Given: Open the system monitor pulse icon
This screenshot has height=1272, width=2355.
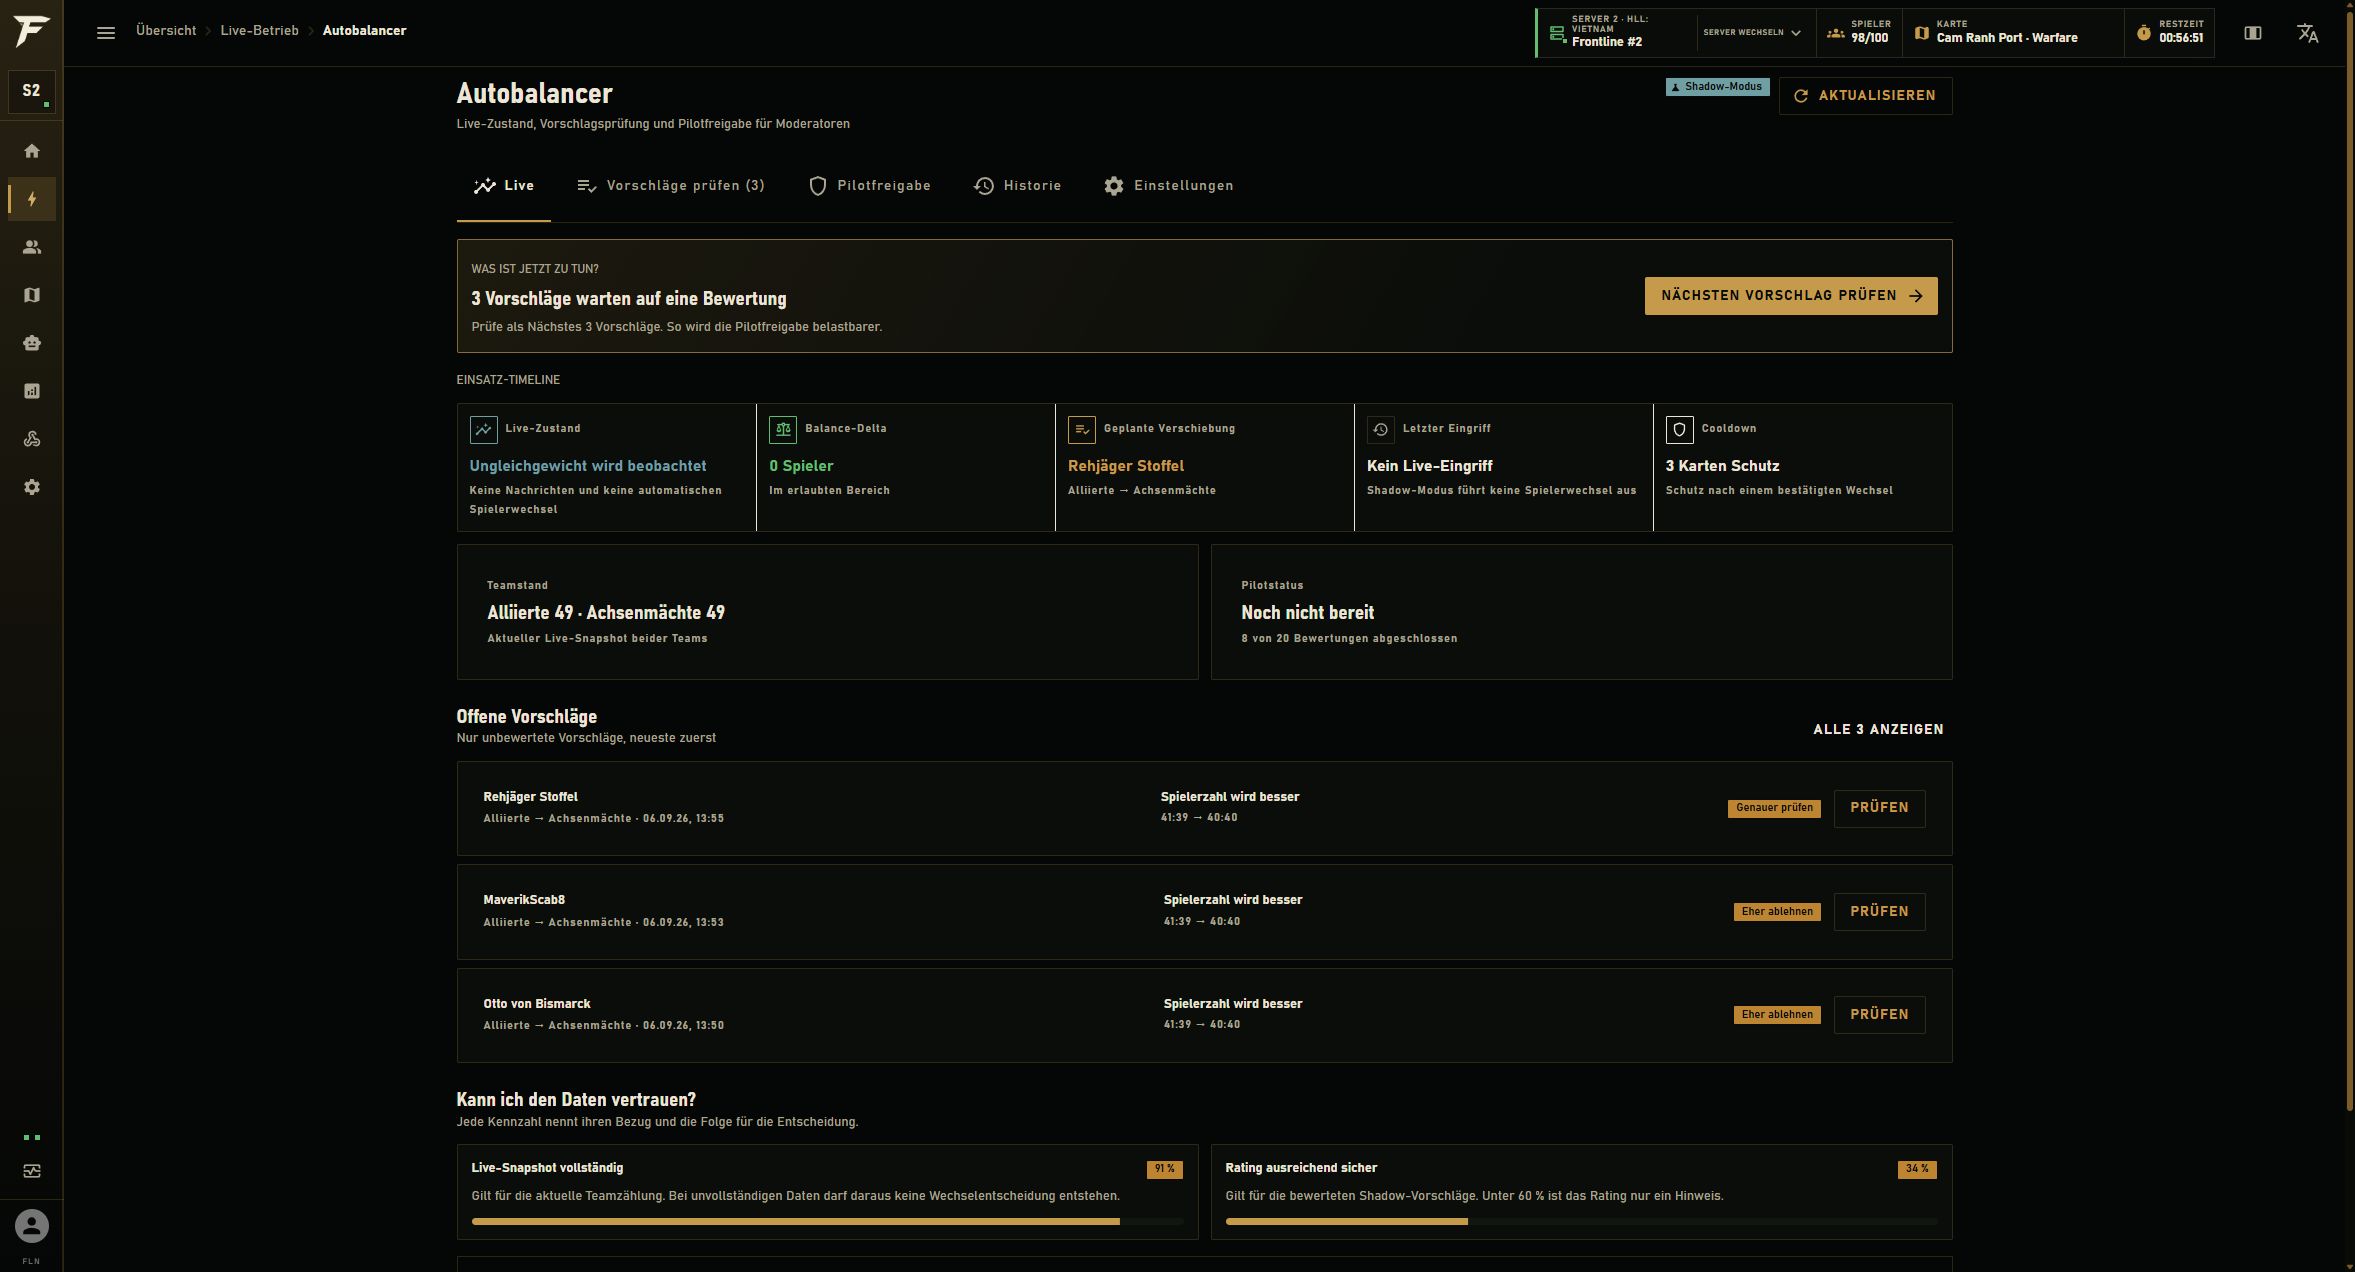Looking at the screenshot, I should (x=32, y=1171).
